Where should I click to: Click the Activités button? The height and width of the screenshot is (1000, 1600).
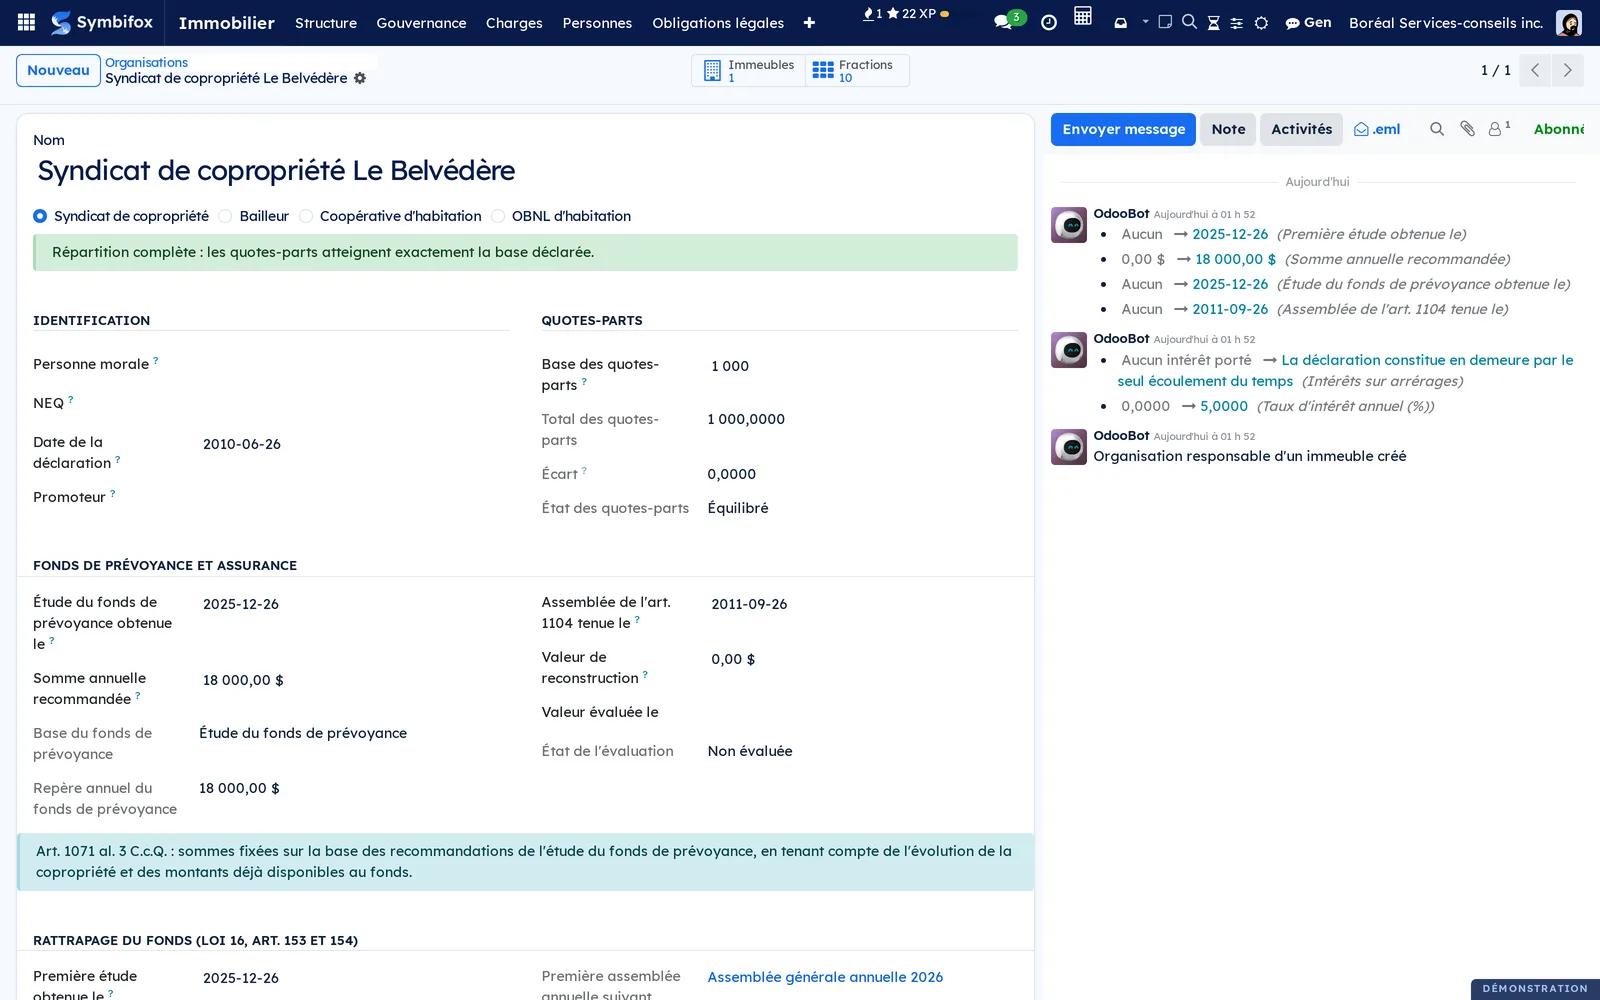coord(1301,129)
